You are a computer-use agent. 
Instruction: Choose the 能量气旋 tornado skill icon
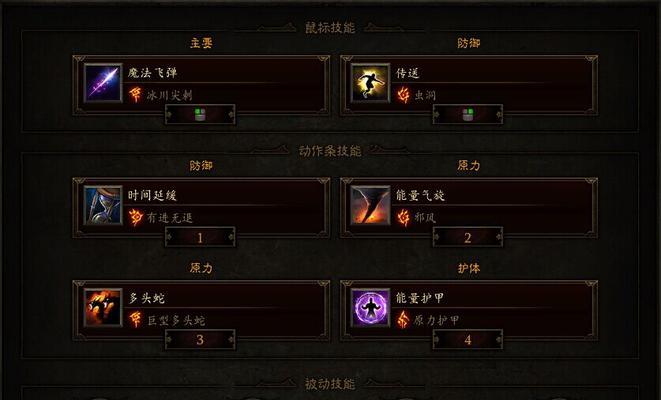pyautogui.click(x=371, y=205)
